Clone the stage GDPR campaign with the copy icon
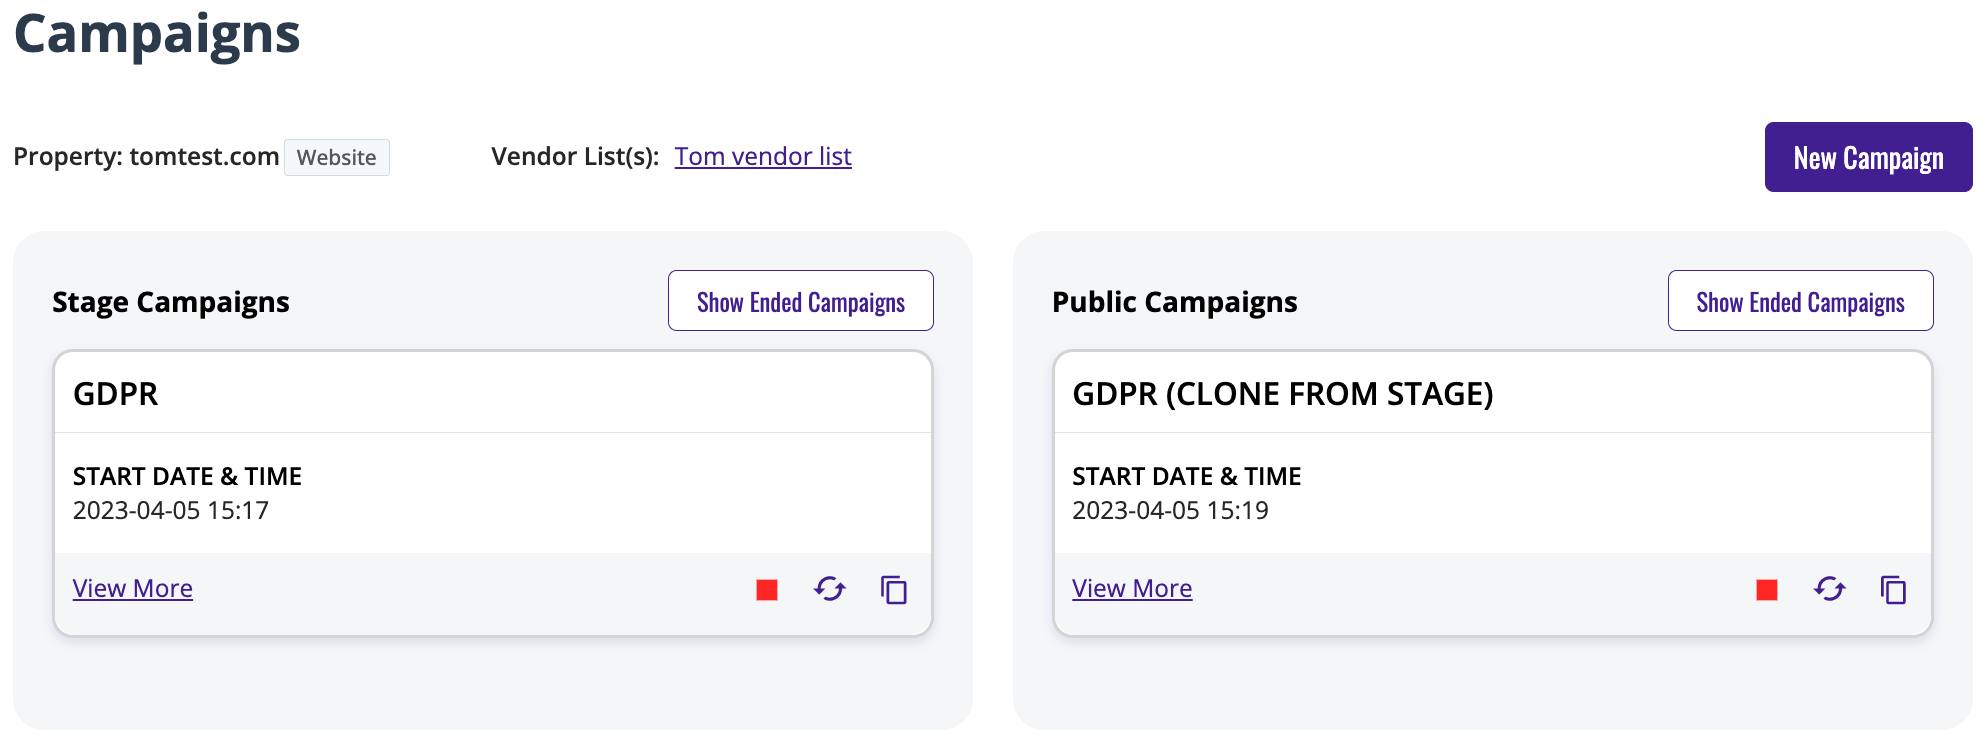Screen dimensions: 1983x737 tap(893, 590)
